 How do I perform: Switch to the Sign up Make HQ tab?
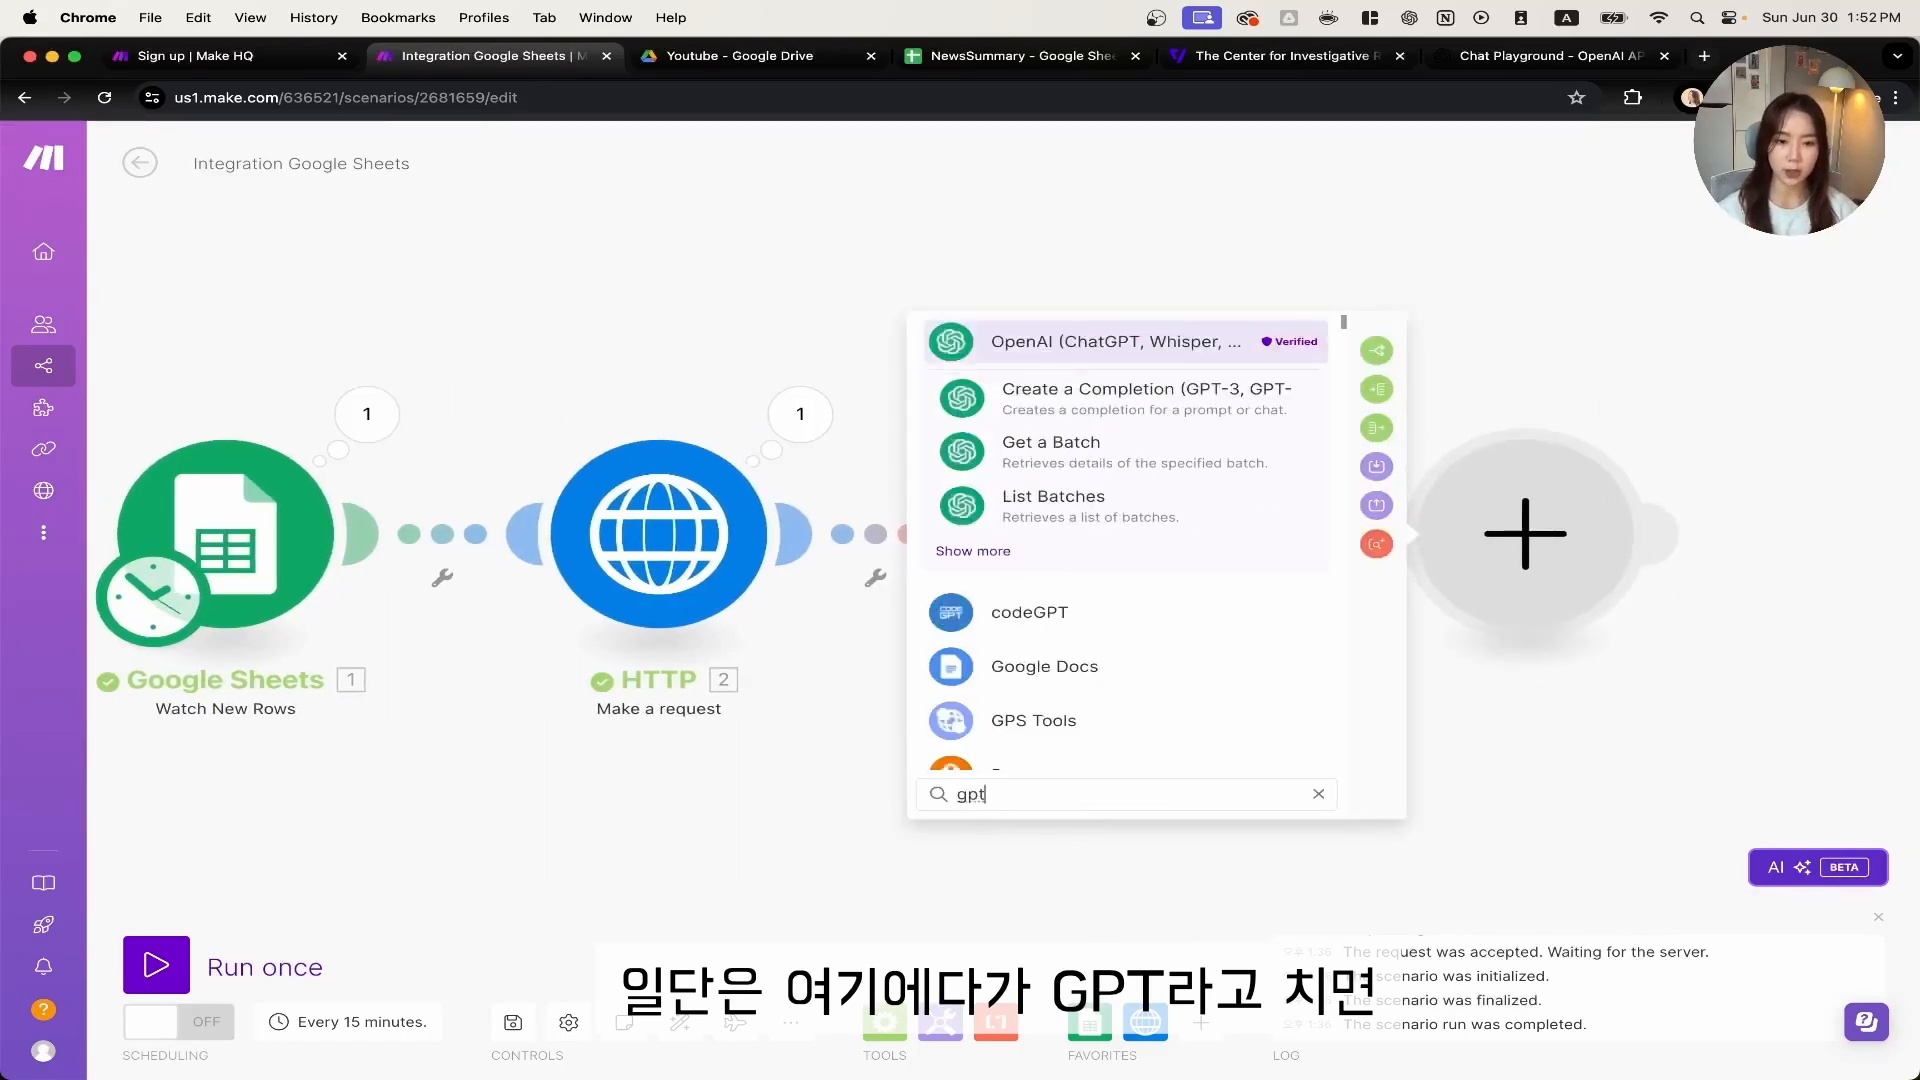(228, 56)
